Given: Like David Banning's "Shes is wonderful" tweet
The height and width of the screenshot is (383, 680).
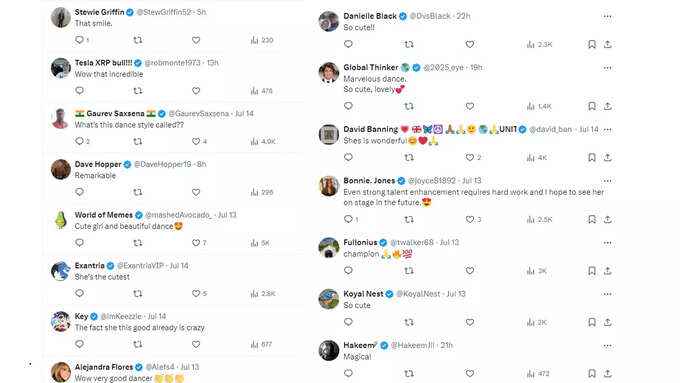Looking at the screenshot, I should pyautogui.click(x=470, y=157).
